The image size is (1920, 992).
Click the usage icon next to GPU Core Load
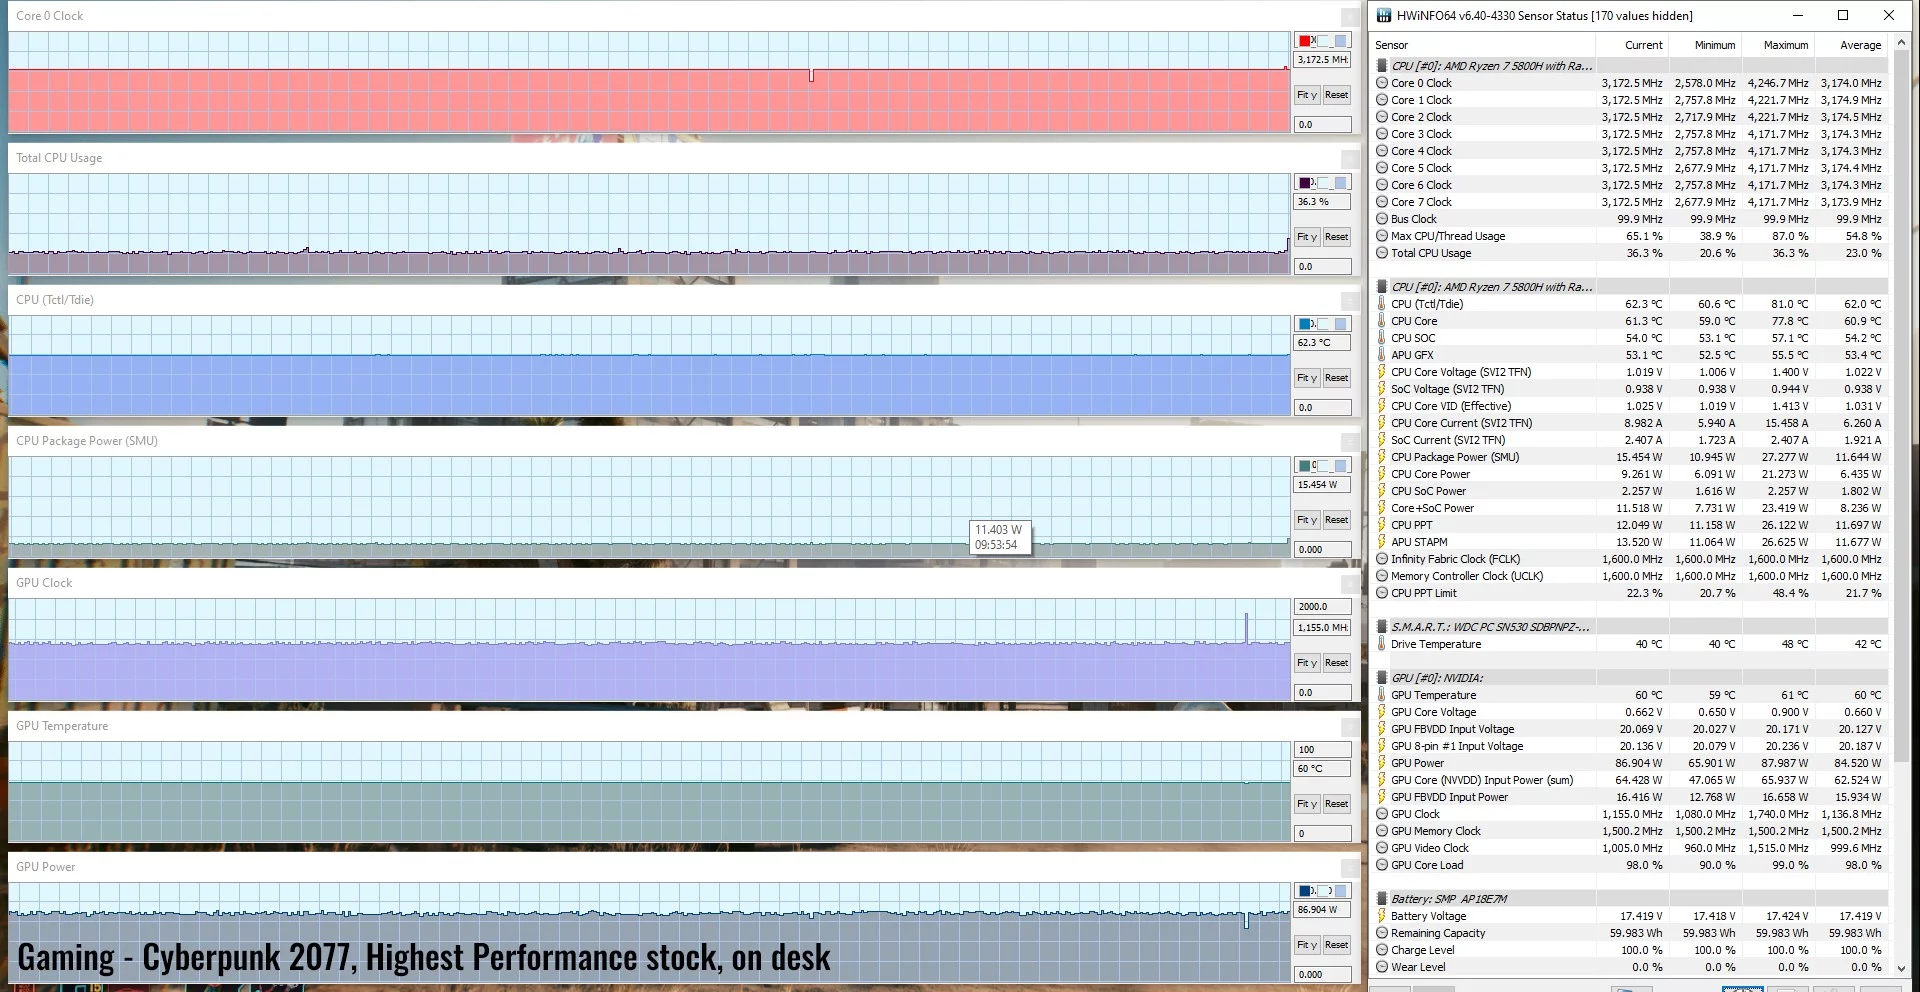point(1383,864)
